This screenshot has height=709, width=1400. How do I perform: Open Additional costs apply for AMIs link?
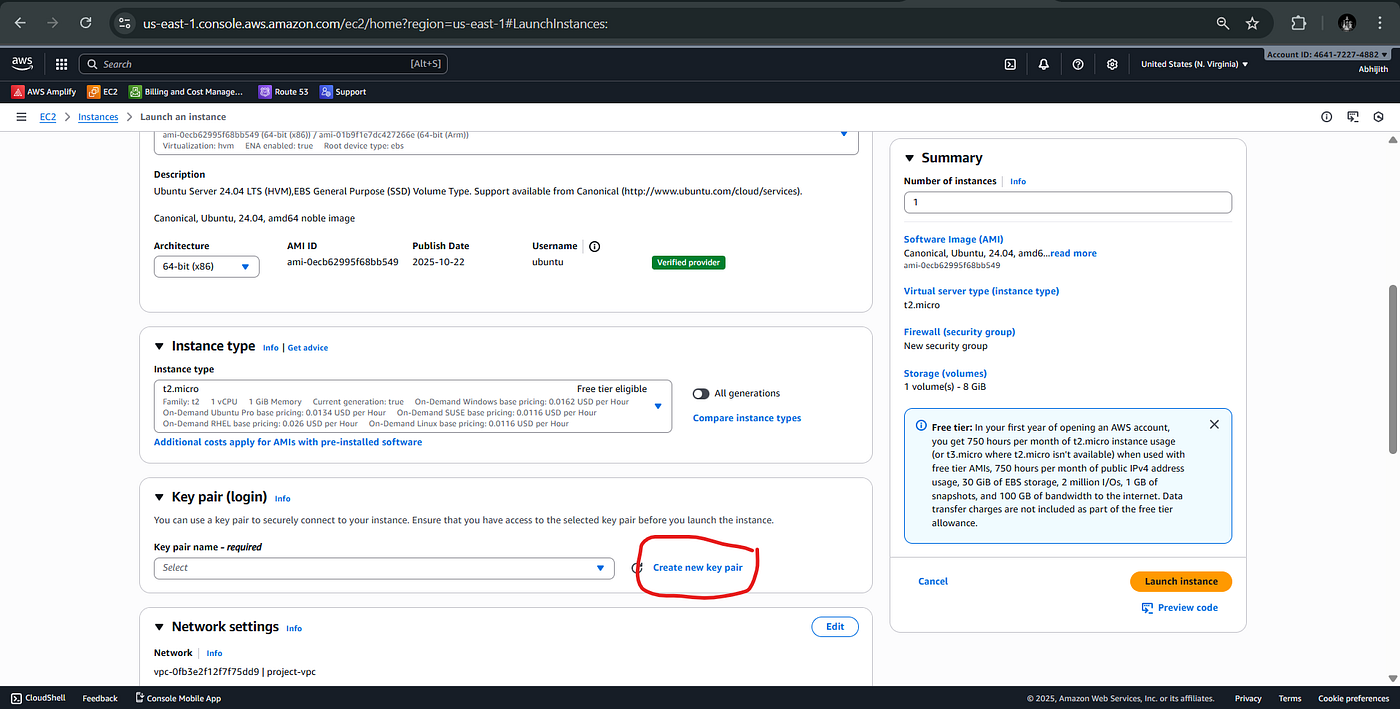click(288, 442)
